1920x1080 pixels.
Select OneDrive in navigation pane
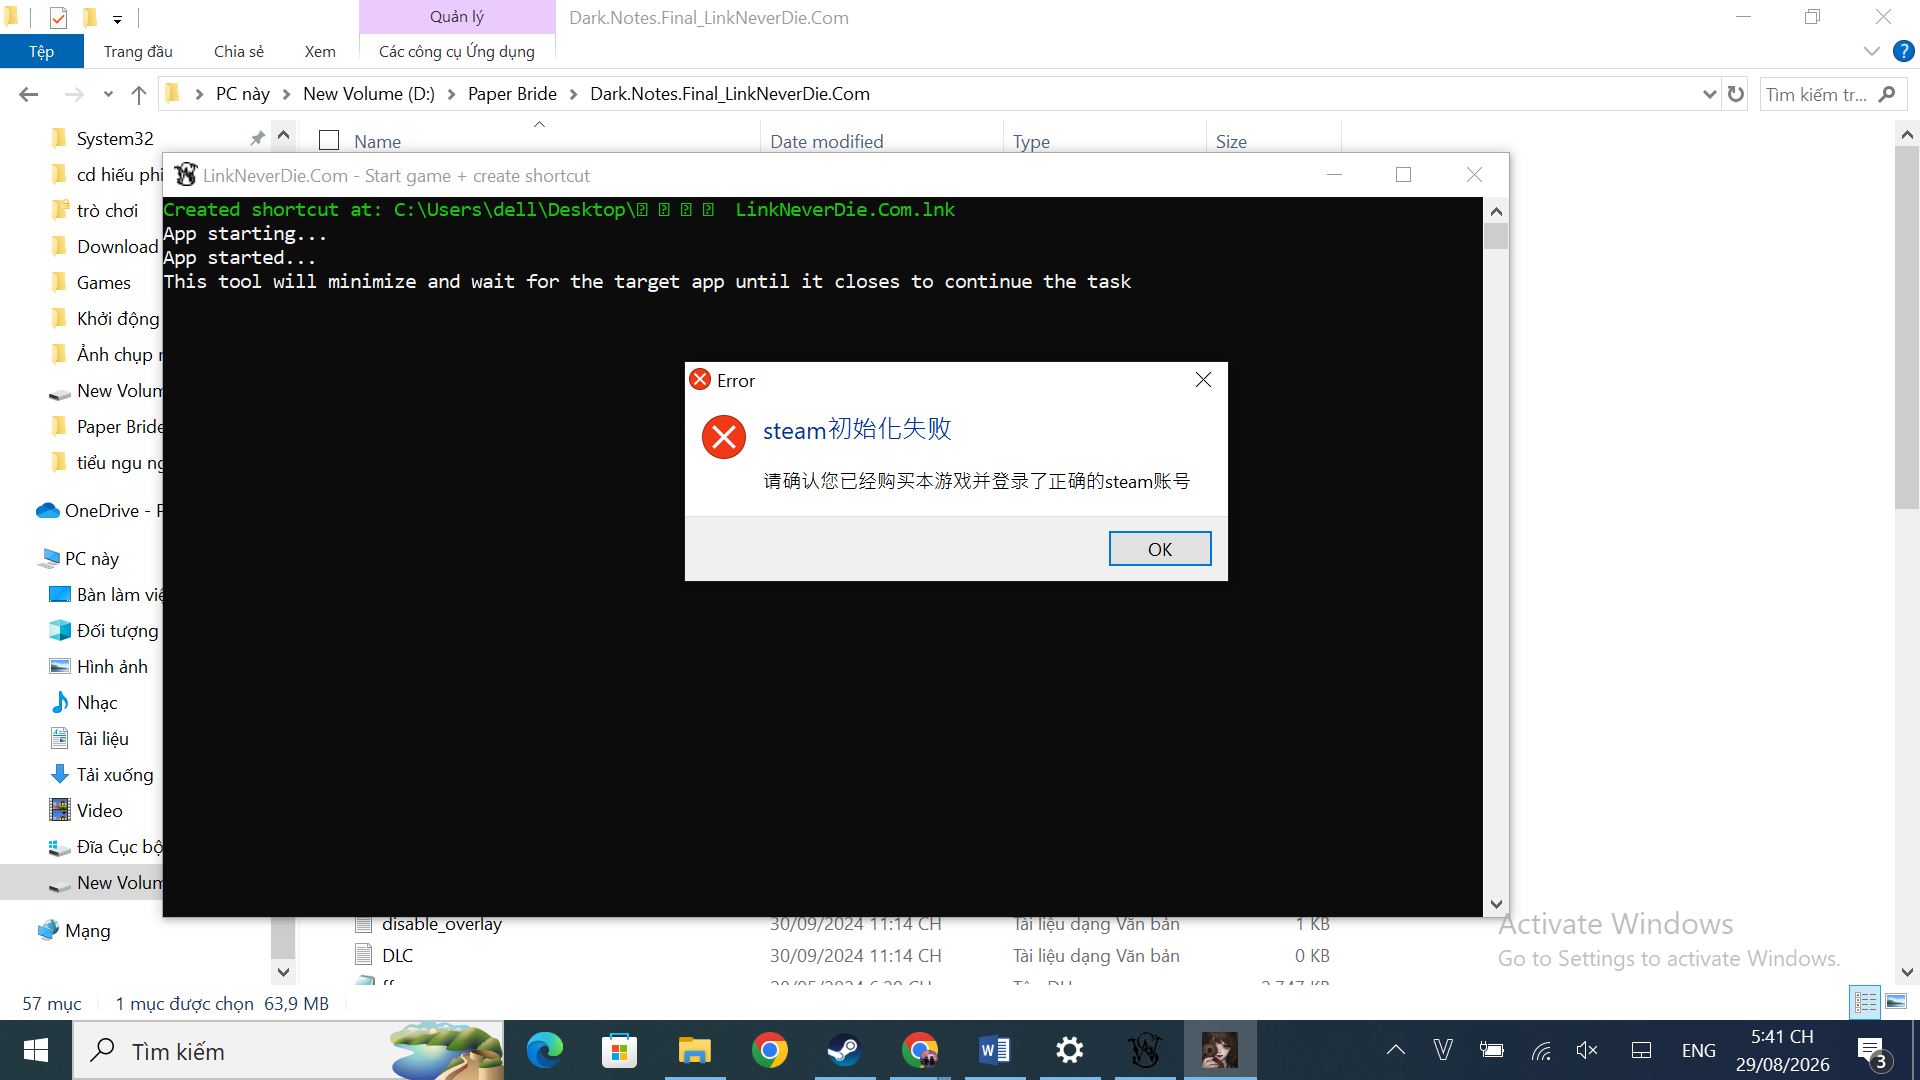(x=100, y=510)
